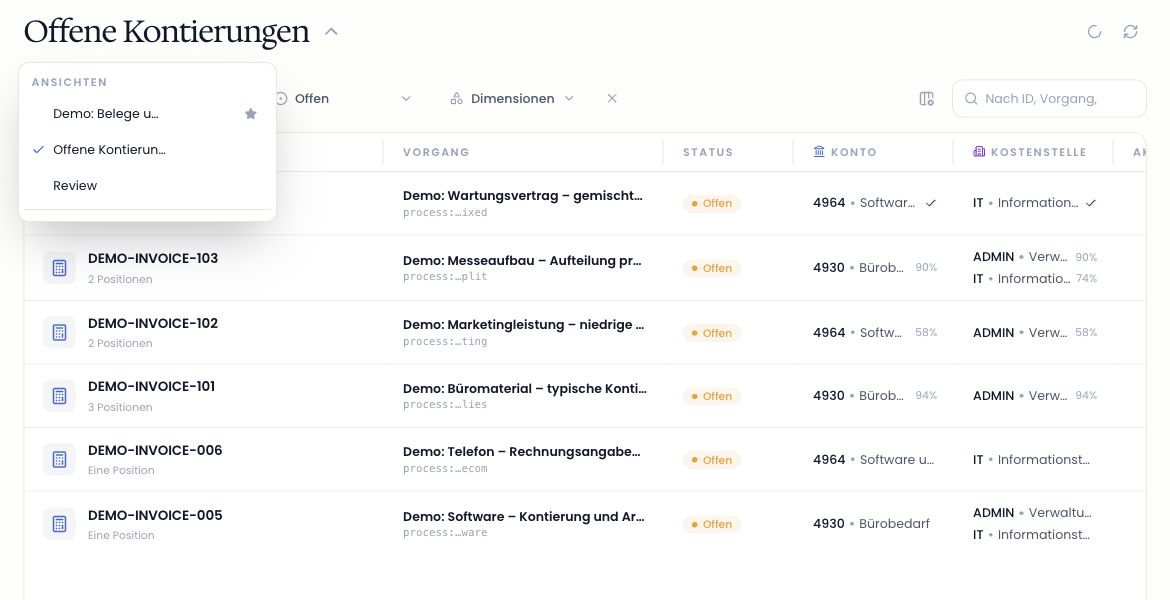Viewport: 1170px width, 600px height.
Task: Toggle the favorite star on Demo: Belege view
Action: [251, 113]
